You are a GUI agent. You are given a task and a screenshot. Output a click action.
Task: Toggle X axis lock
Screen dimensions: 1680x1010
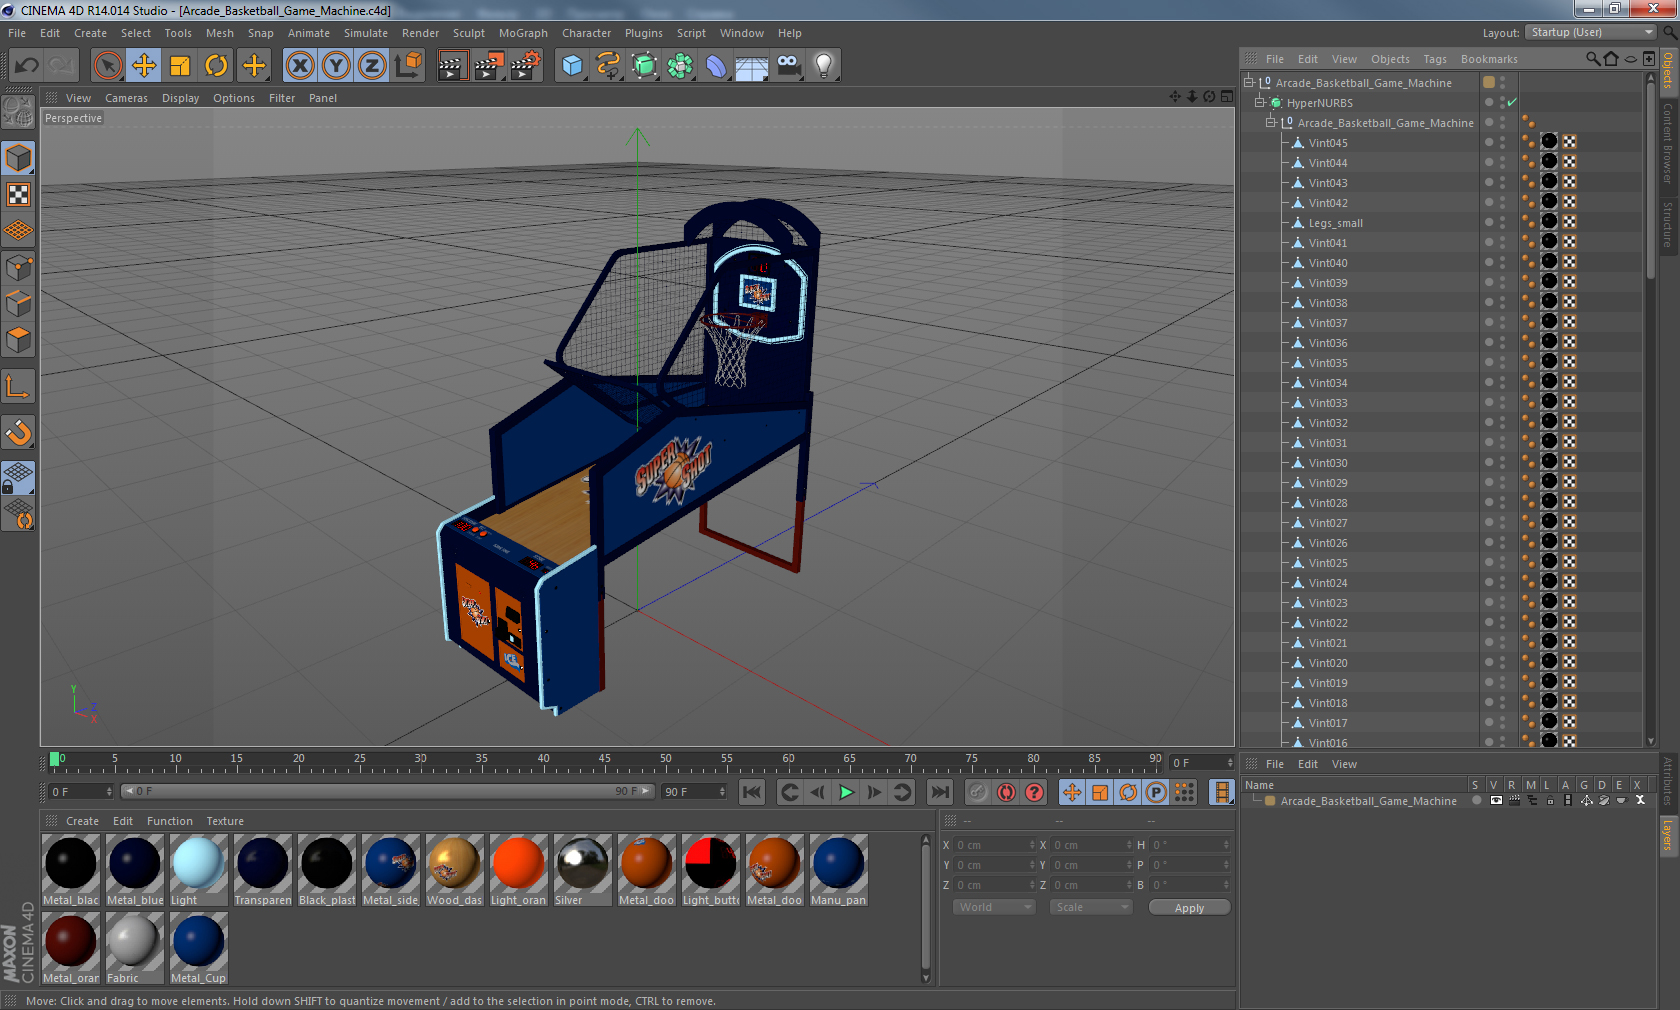click(x=299, y=66)
